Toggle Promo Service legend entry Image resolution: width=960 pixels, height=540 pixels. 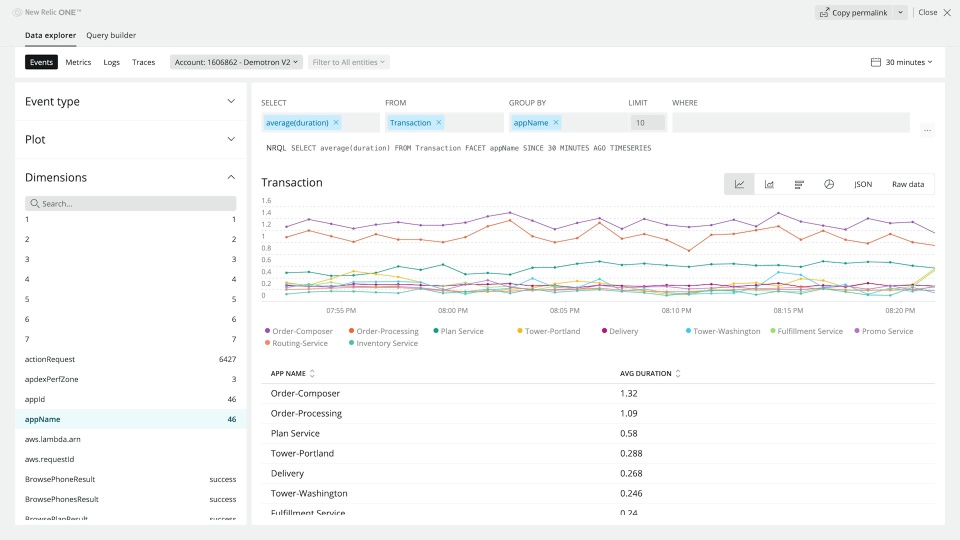883,331
